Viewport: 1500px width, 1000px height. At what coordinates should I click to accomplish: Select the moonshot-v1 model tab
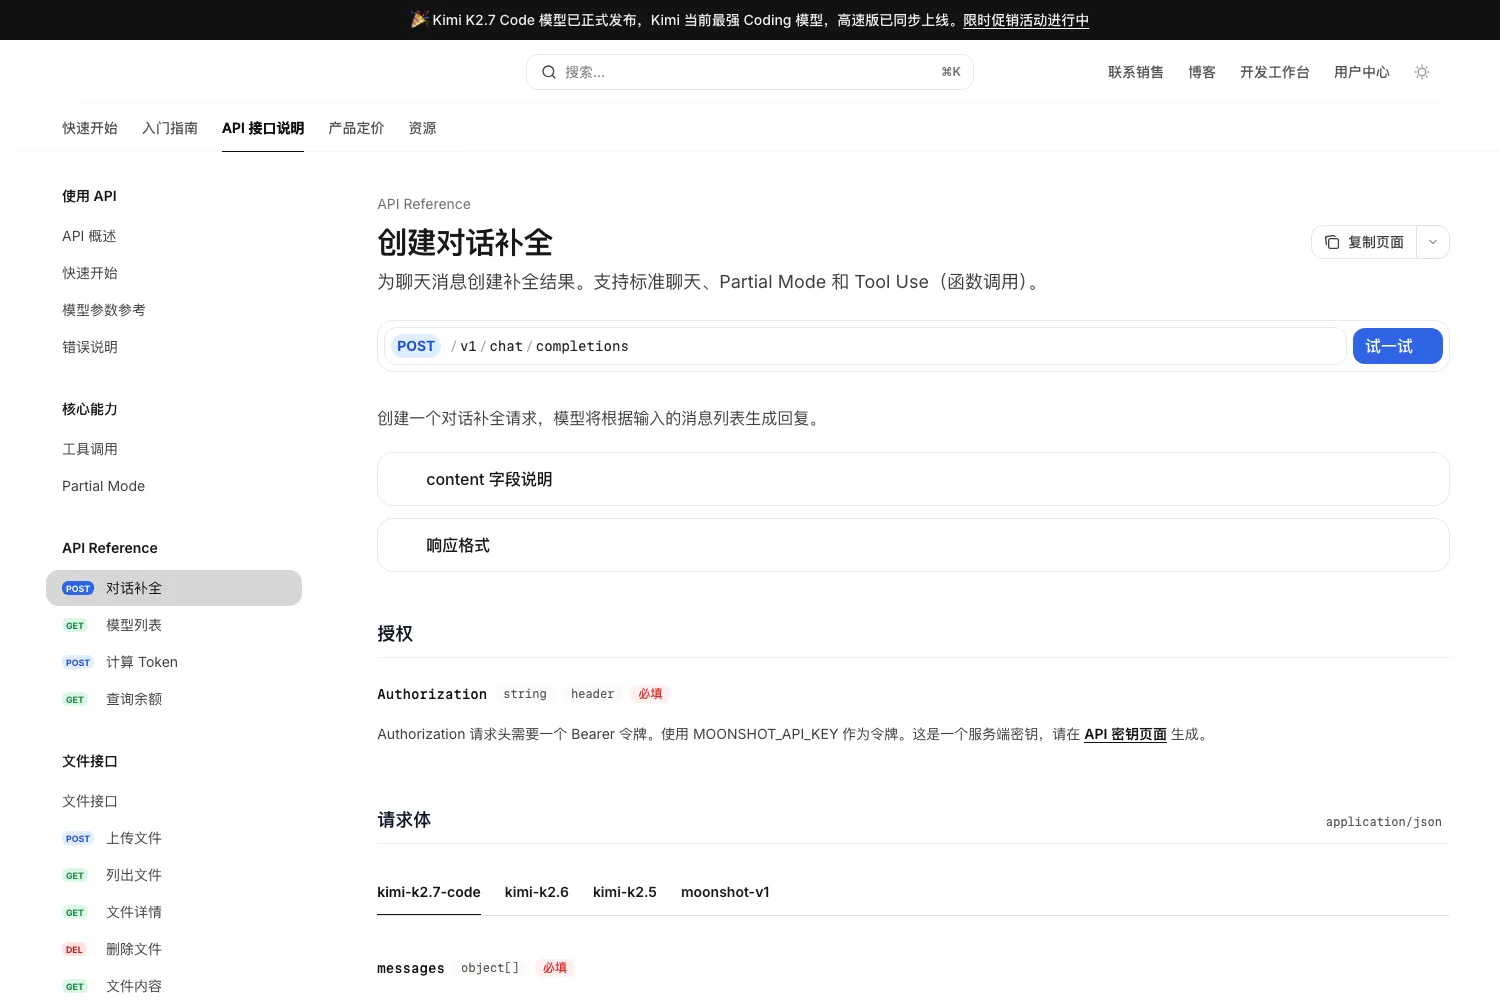pos(725,892)
